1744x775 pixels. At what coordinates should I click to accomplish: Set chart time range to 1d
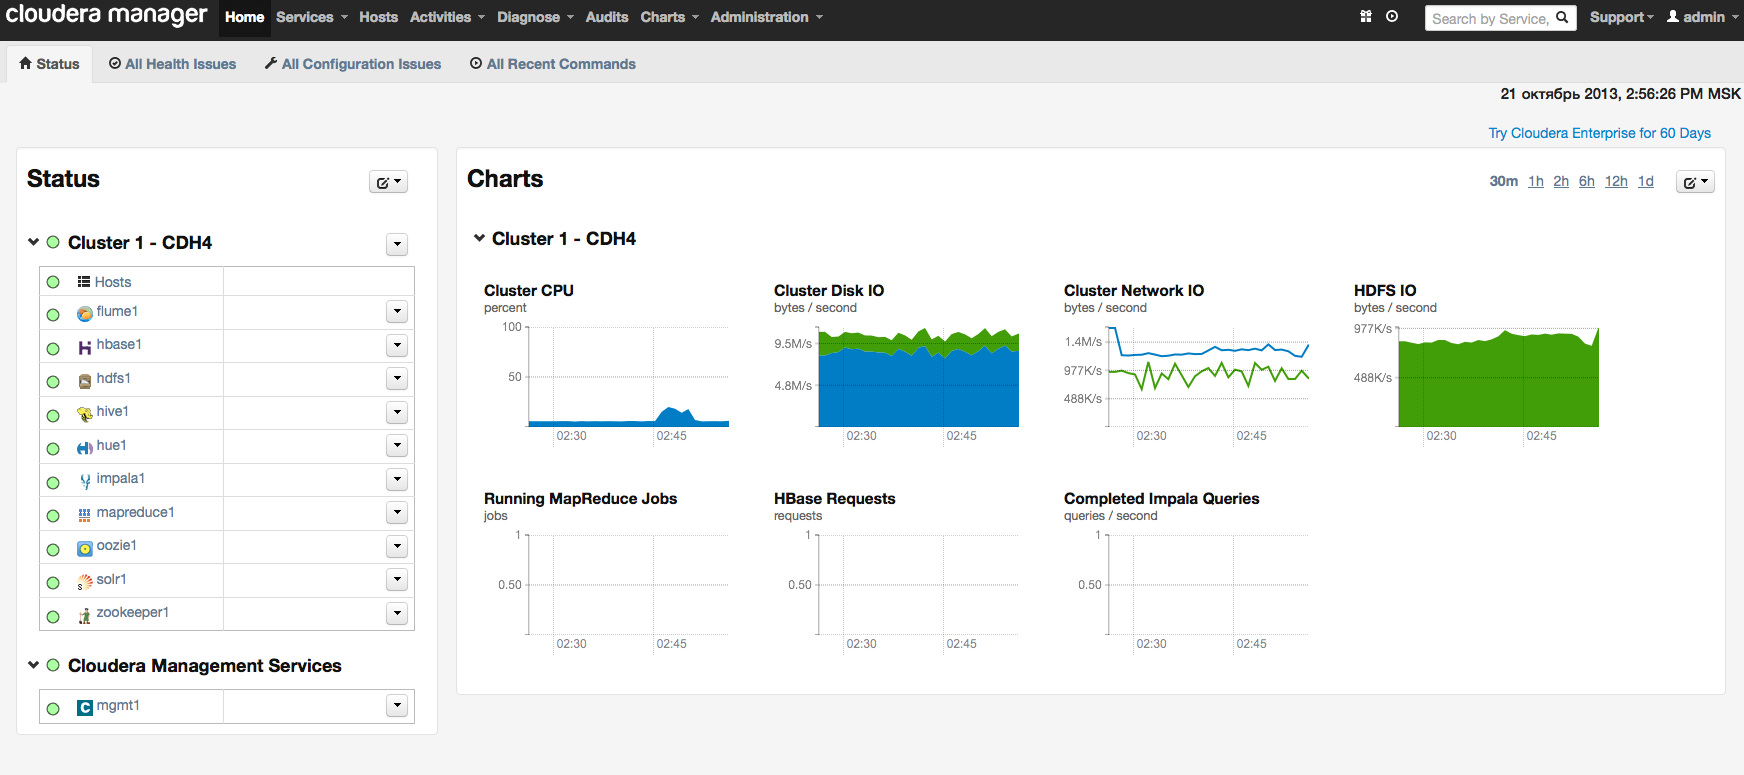1646,181
